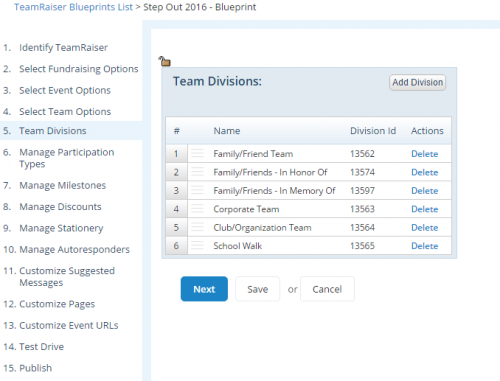Save the team divisions
This screenshot has height=381, width=500.
pos(257,289)
